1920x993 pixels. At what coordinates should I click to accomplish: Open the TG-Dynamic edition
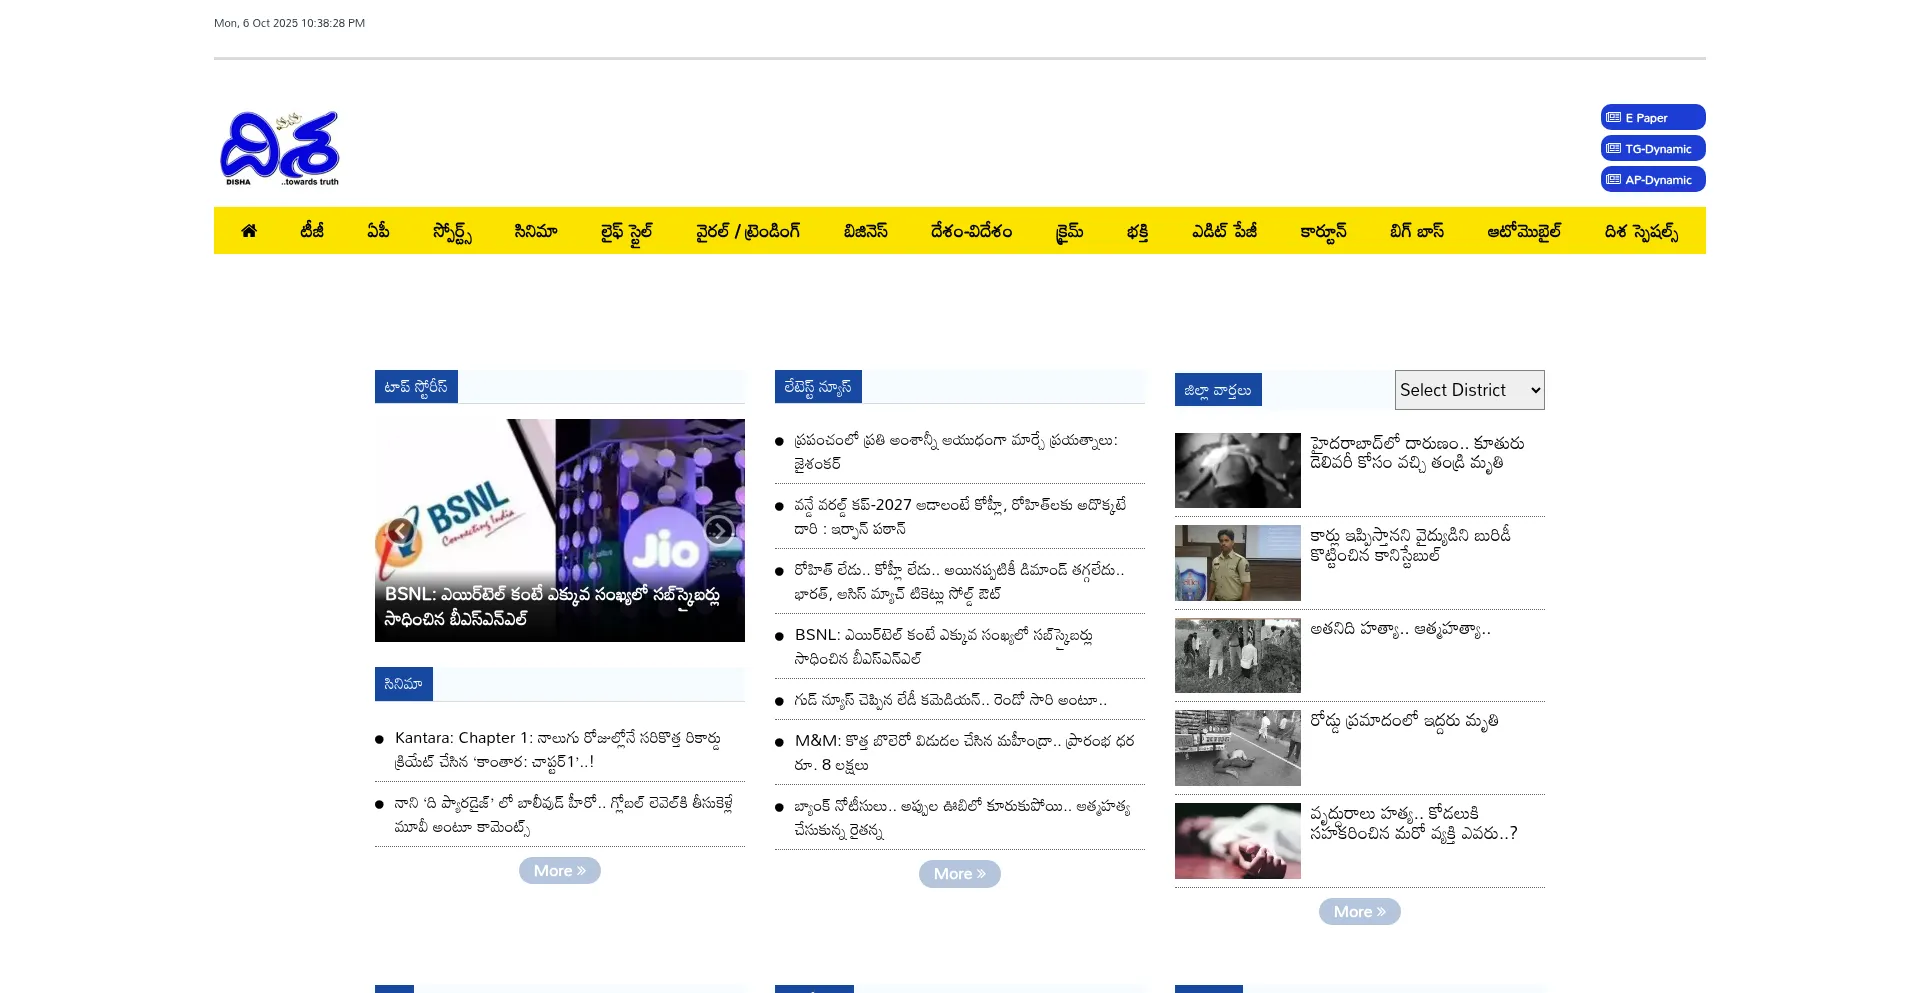pos(1652,149)
